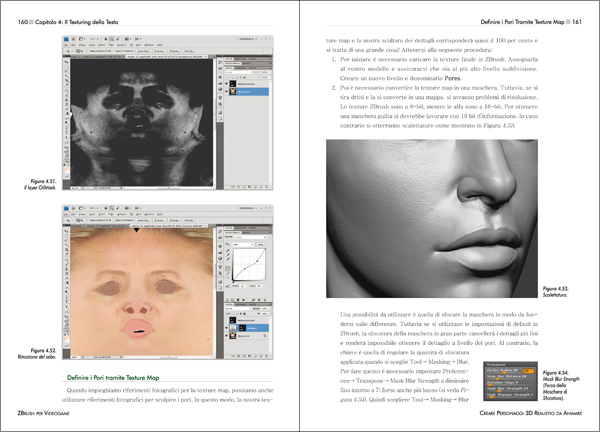
Task: Click the Auto button in Curves panel
Action: [261, 245]
